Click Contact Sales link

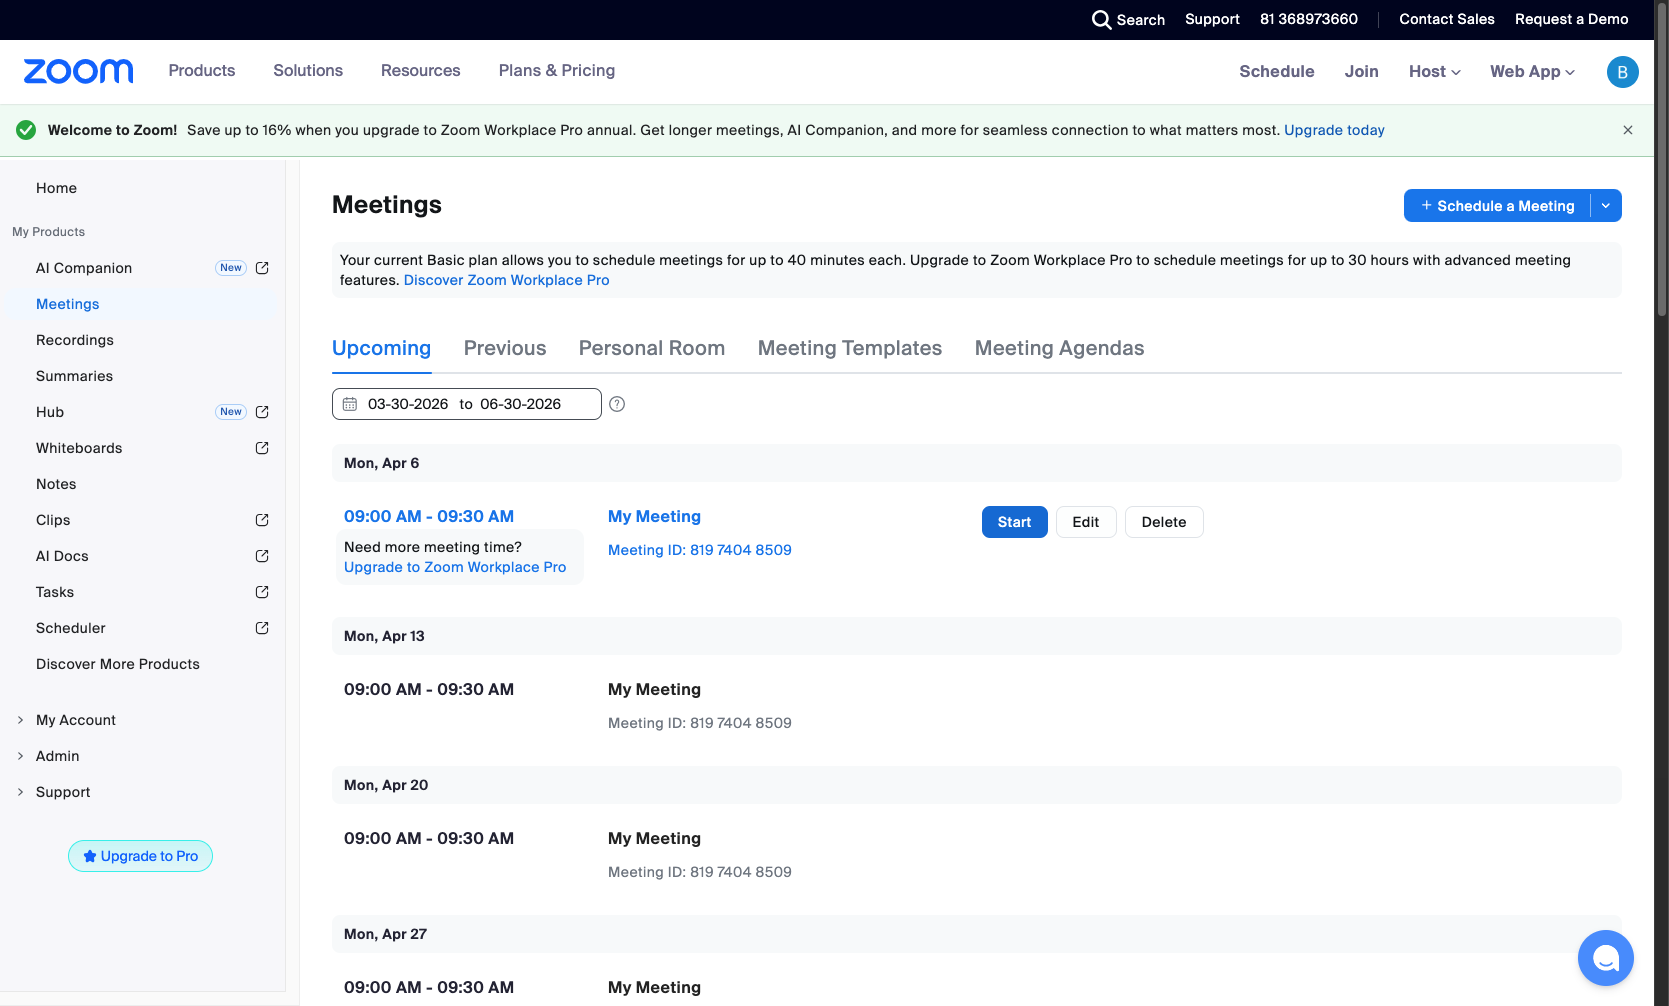click(x=1446, y=20)
